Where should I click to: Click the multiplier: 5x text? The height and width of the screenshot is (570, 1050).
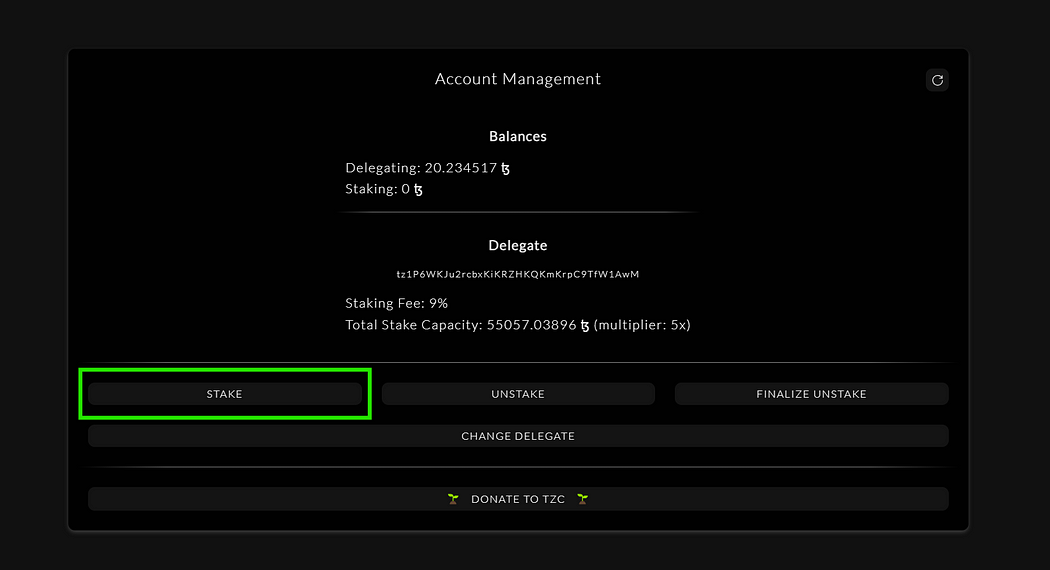pyautogui.click(x=642, y=325)
